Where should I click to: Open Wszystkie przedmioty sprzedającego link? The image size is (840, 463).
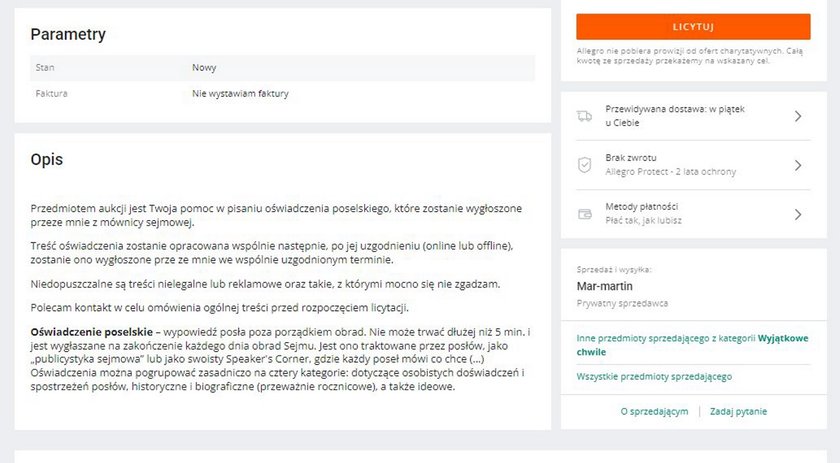tap(654, 376)
